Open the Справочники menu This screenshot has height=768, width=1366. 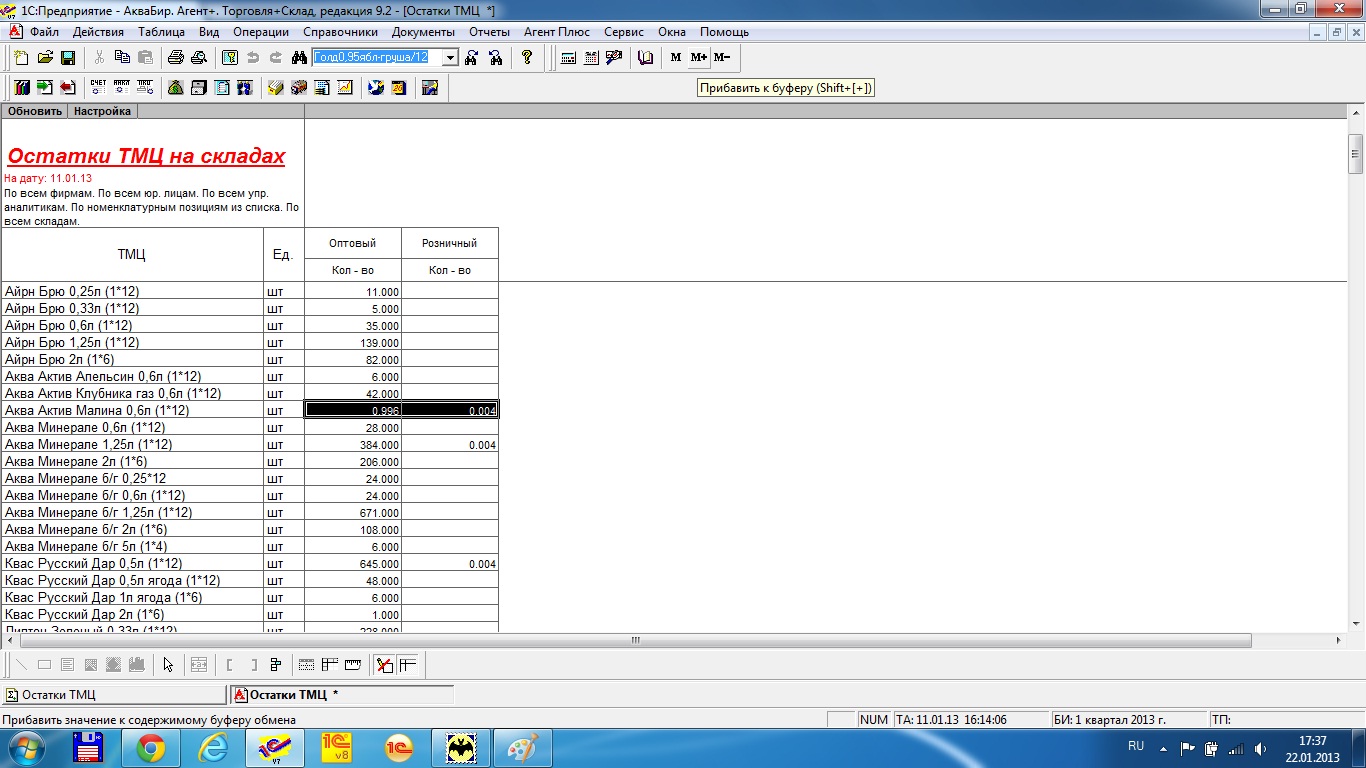pyautogui.click(x=340, y=32)
